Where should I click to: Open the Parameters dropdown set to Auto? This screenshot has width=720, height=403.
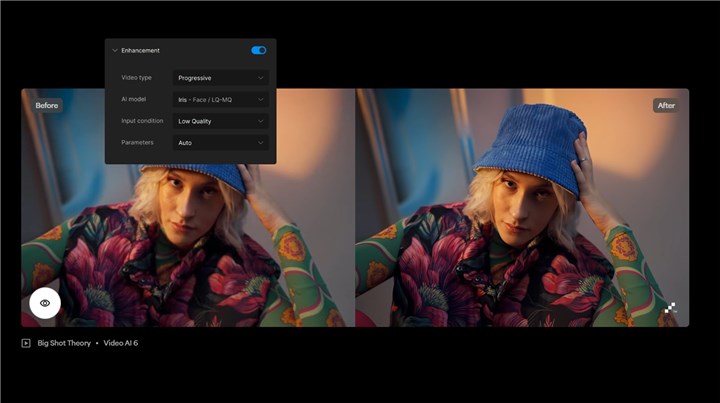pyautogui.click(x=220, y=143)
